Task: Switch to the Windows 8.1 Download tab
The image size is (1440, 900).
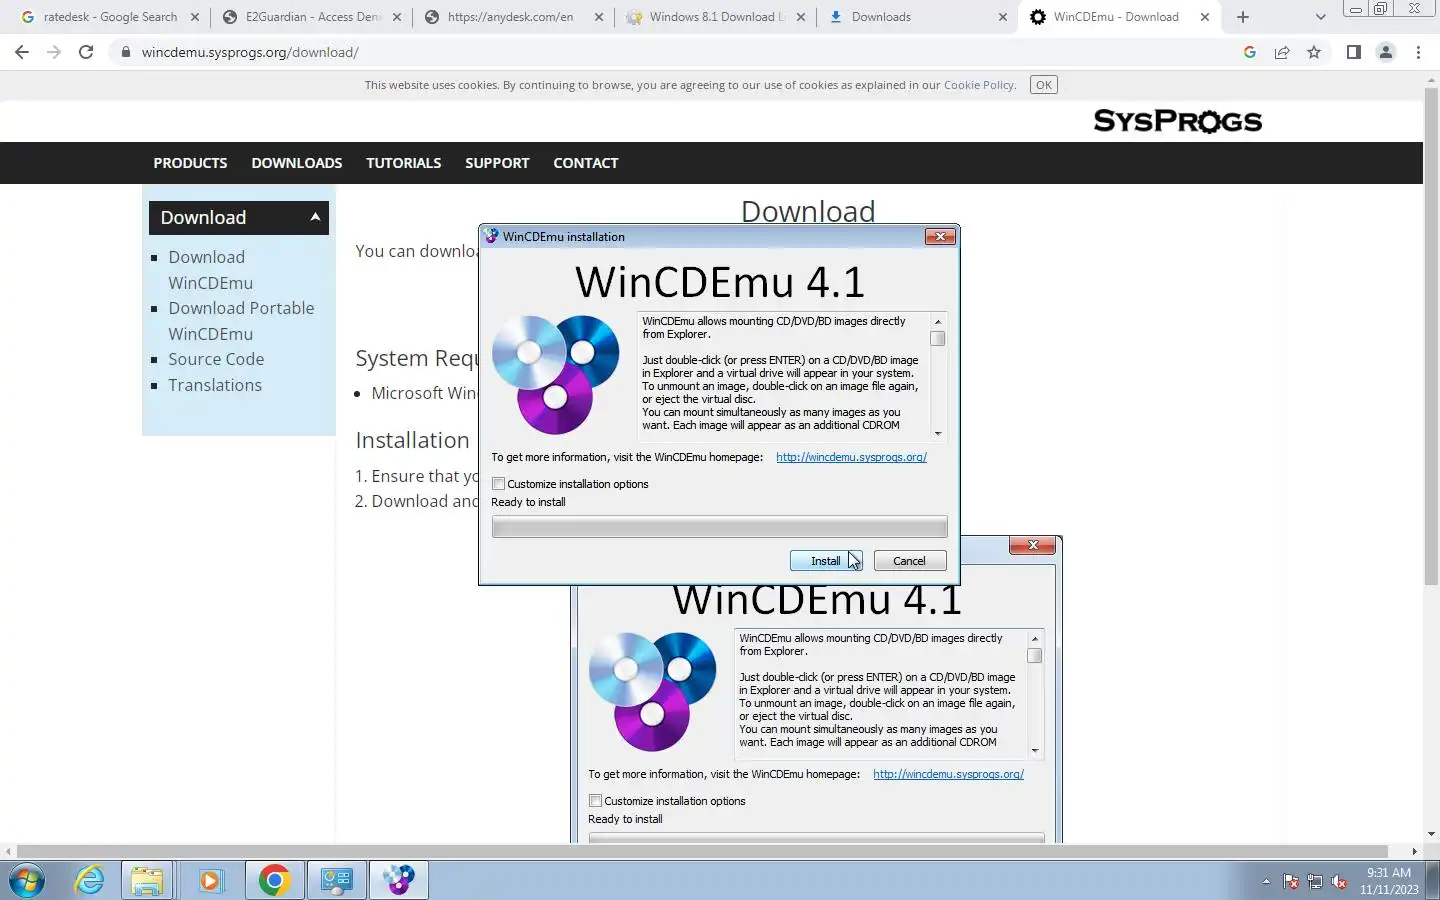Action: (x=714, y=17)
